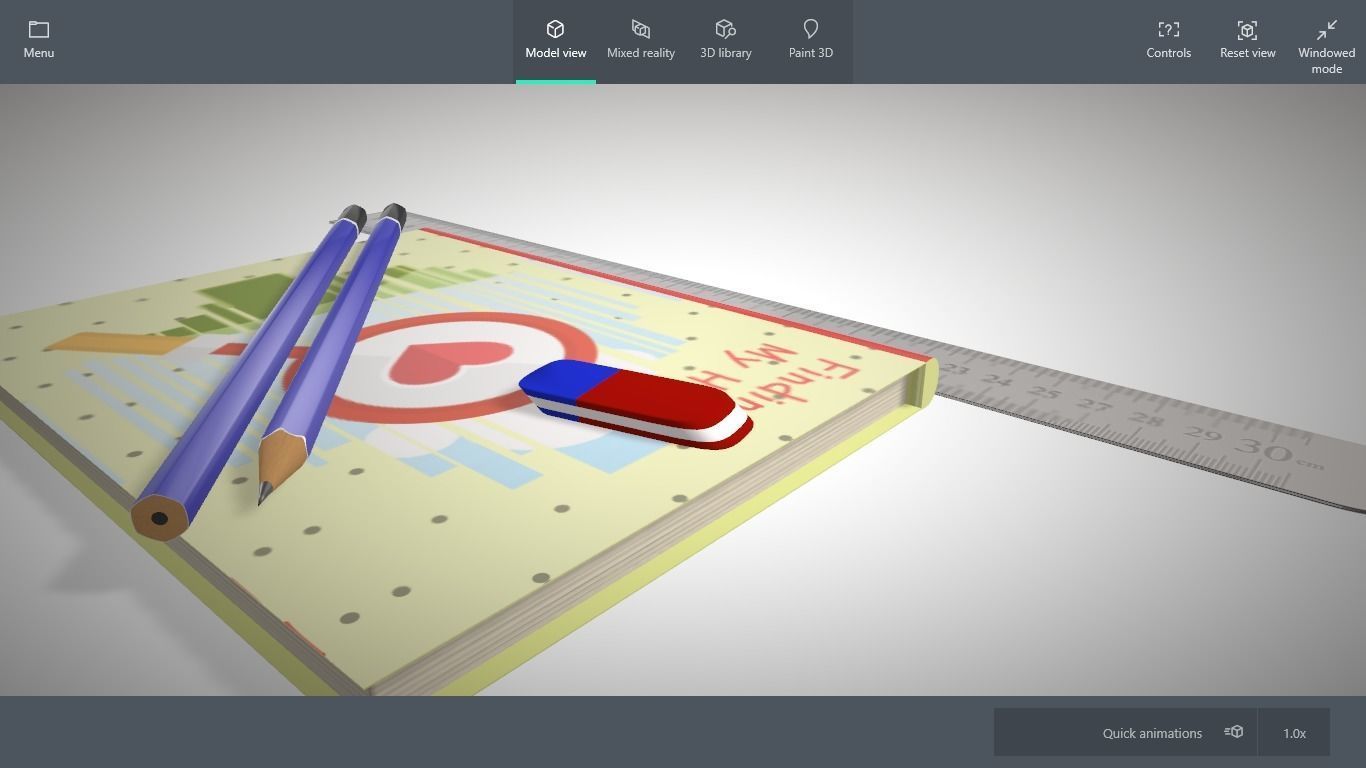The width and height of the screenshot is (1366, 768).
Task: Open the Mixed reality icon
Action: point(640,28)
